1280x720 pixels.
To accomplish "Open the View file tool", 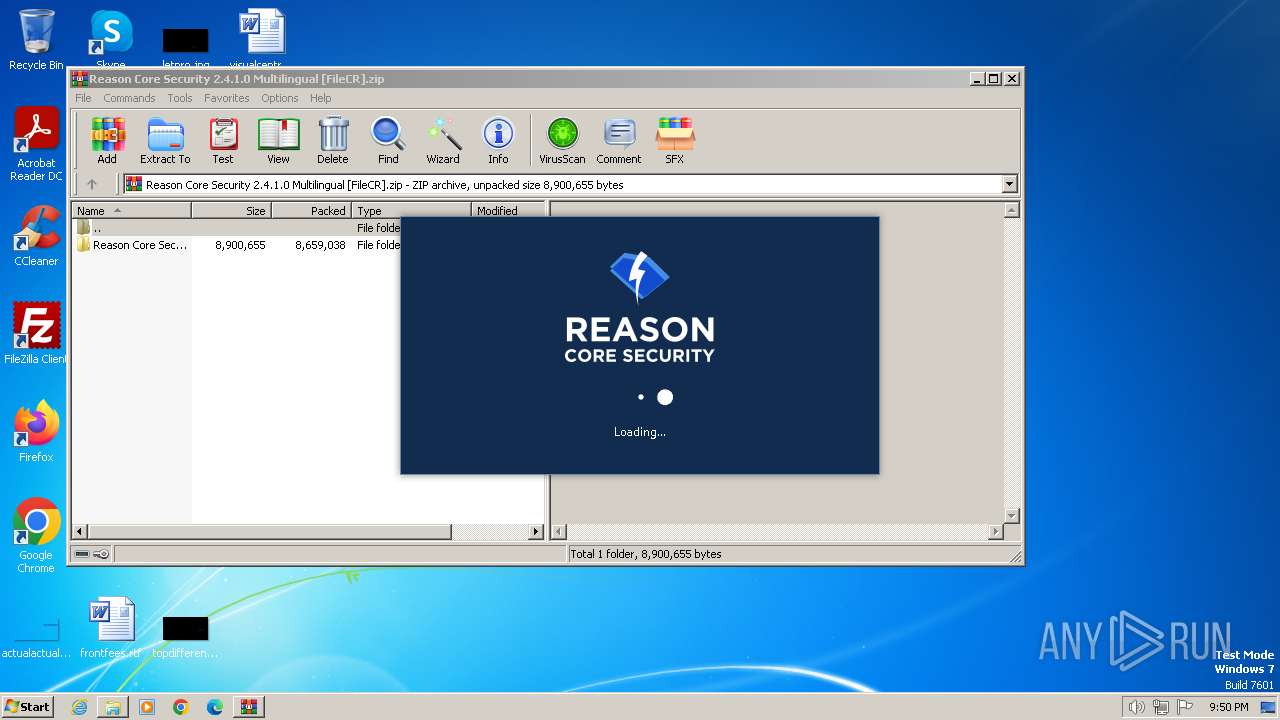I will tap(278, 140).
